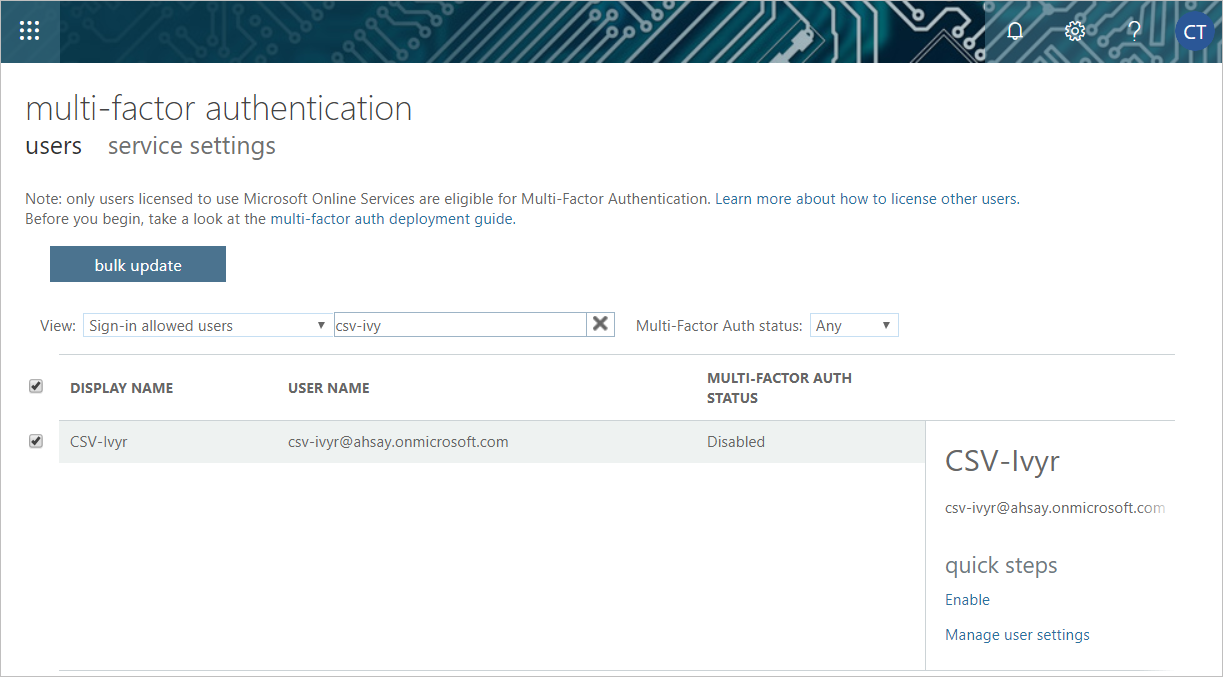1223x677 pixels.
Task: Open the notifications bell
Action: pyautogui.click(x=1015, y=31)
